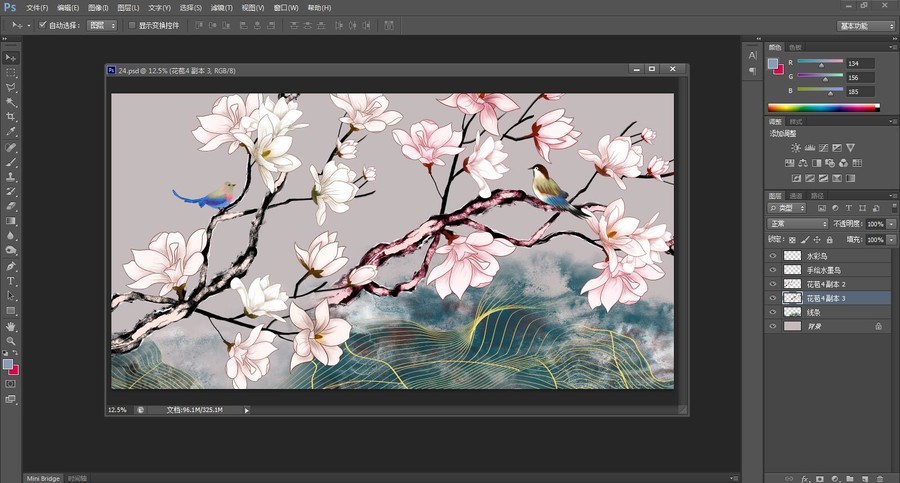Viewport: 900px width, 483px height.
Task: Open the 文件(F) menu
Action: [37, 8]
